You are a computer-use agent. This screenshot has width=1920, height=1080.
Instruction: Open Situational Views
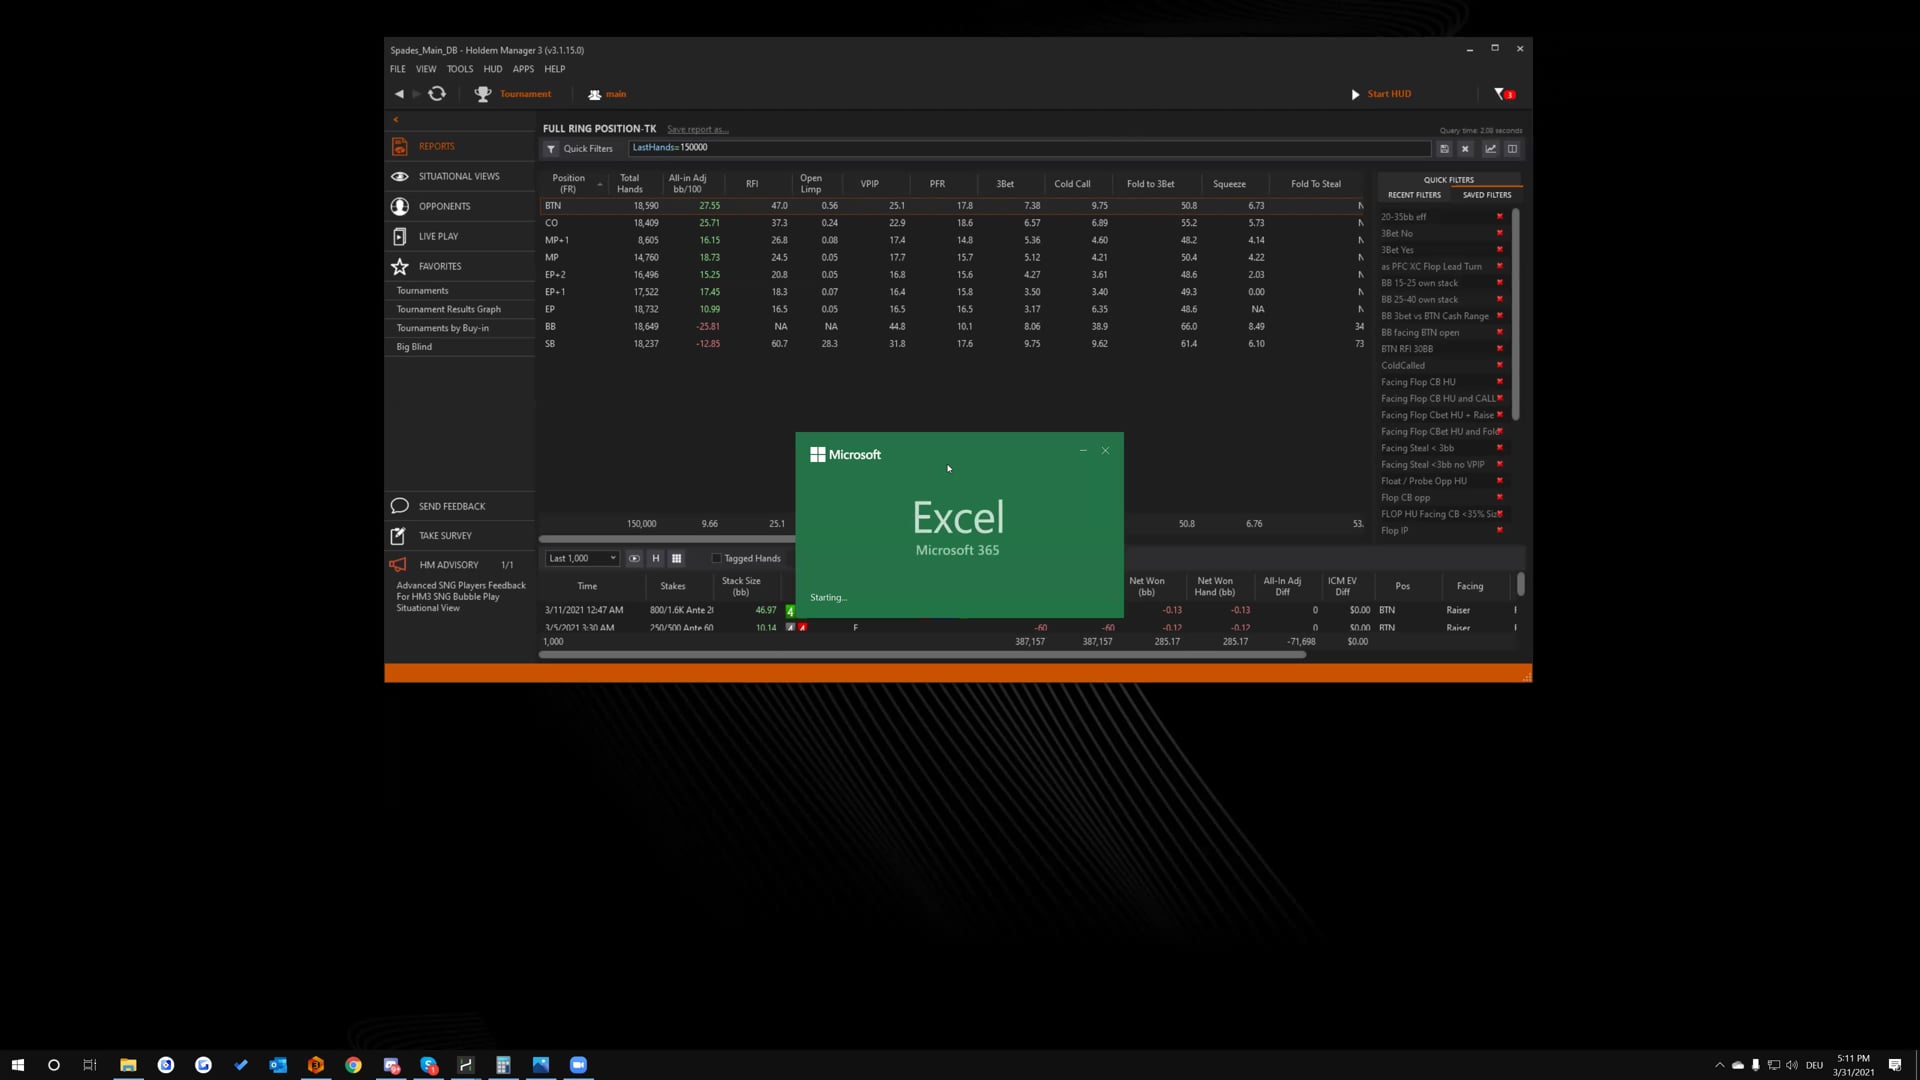click(460, 176)
